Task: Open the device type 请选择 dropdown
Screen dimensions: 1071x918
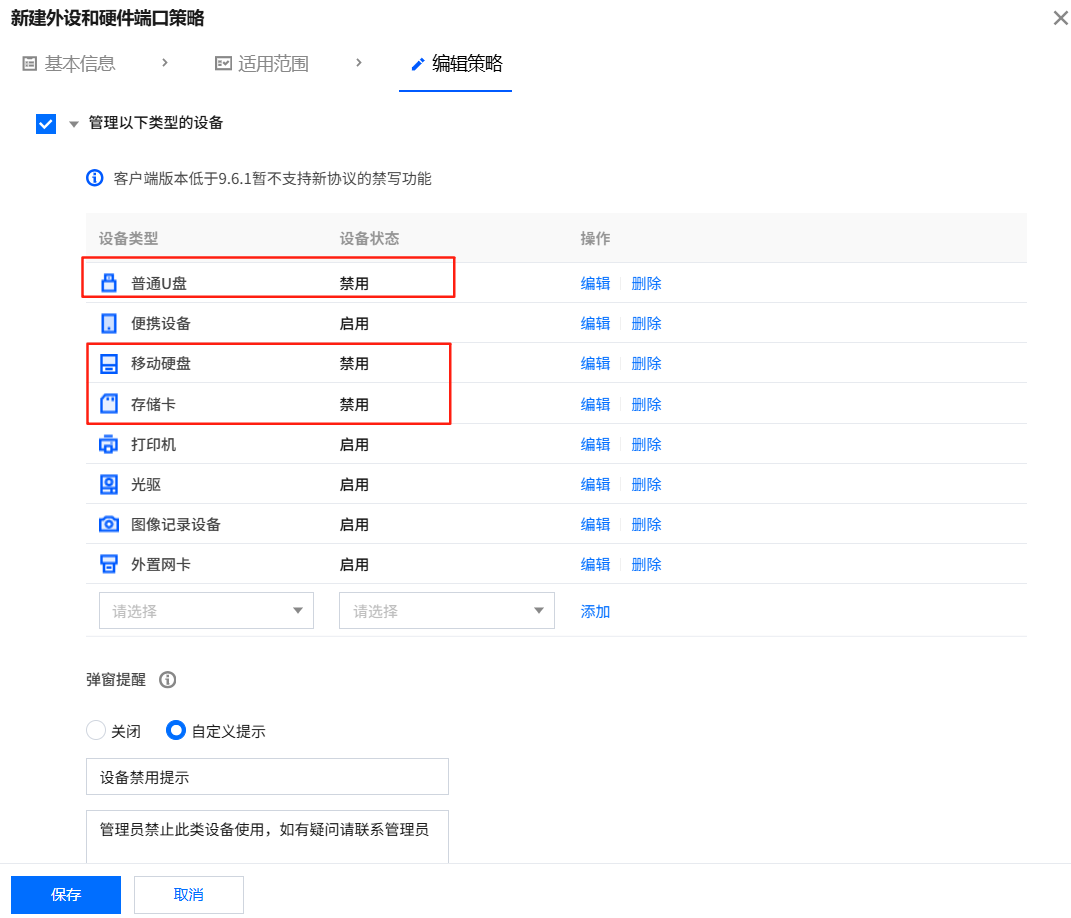Action: 206,610
